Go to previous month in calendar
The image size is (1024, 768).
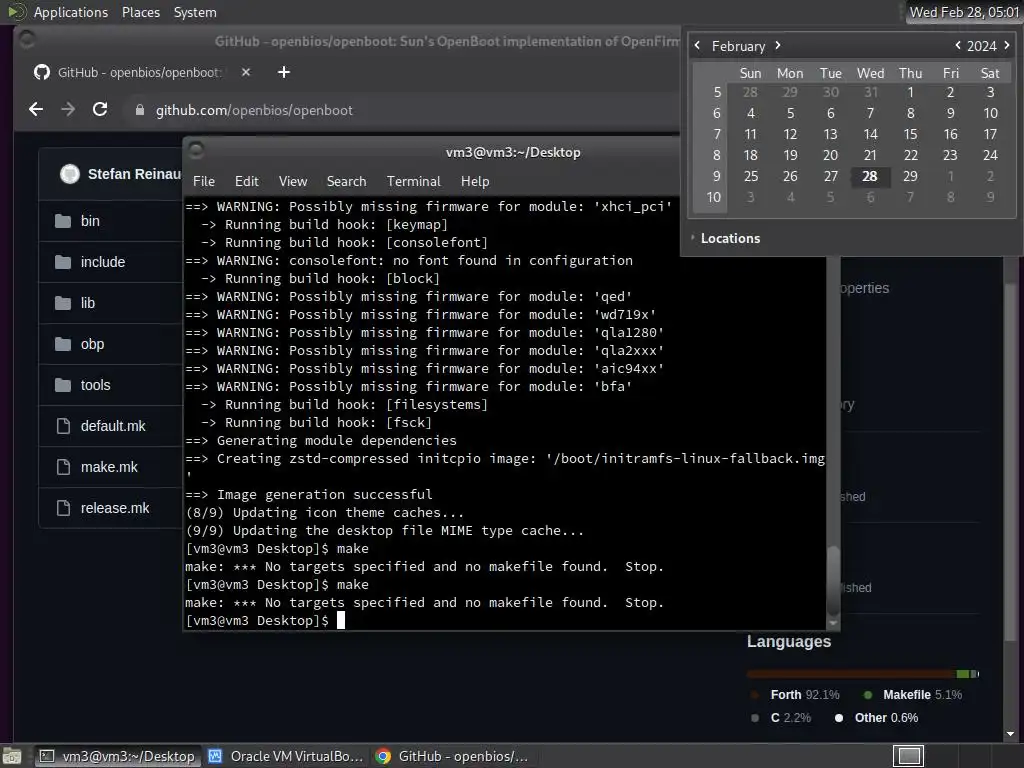(x=697, y=45)
